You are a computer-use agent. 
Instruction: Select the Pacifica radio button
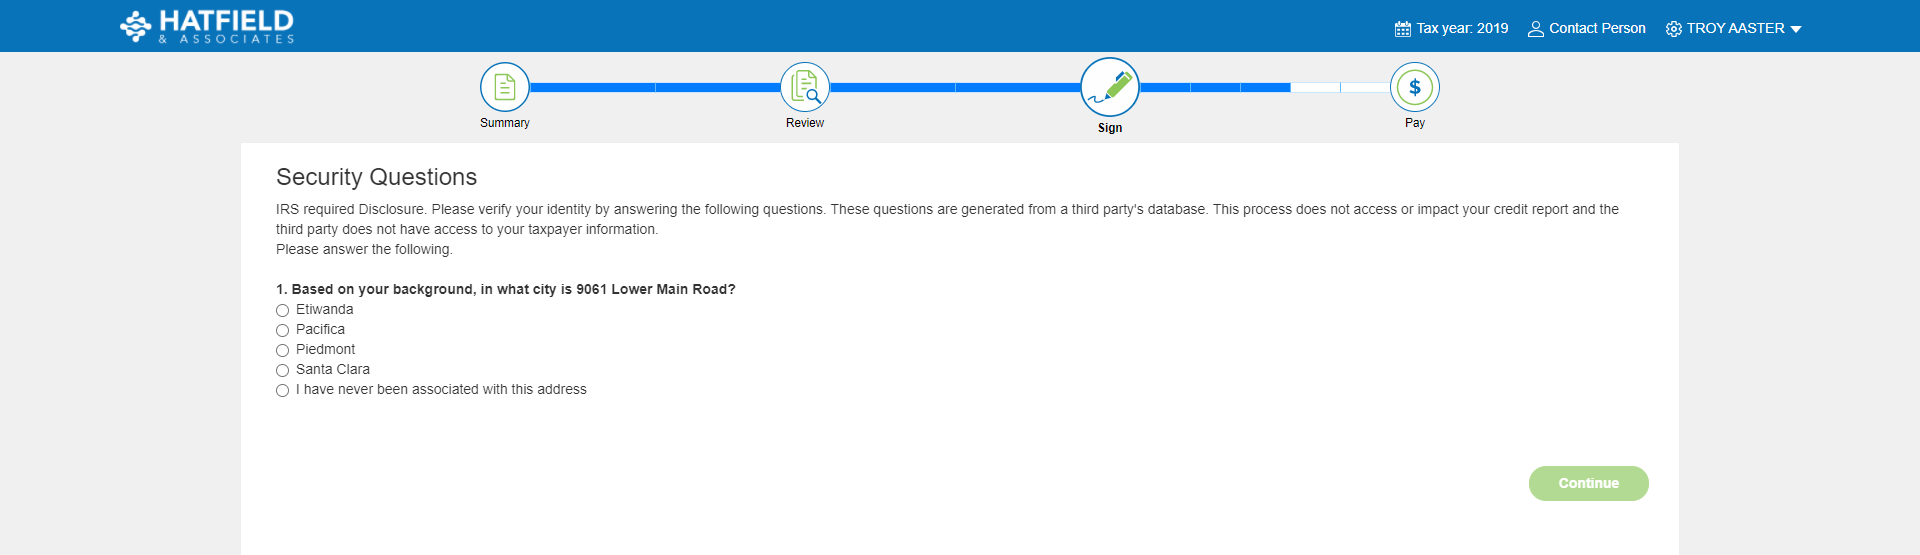coord(283,330)
